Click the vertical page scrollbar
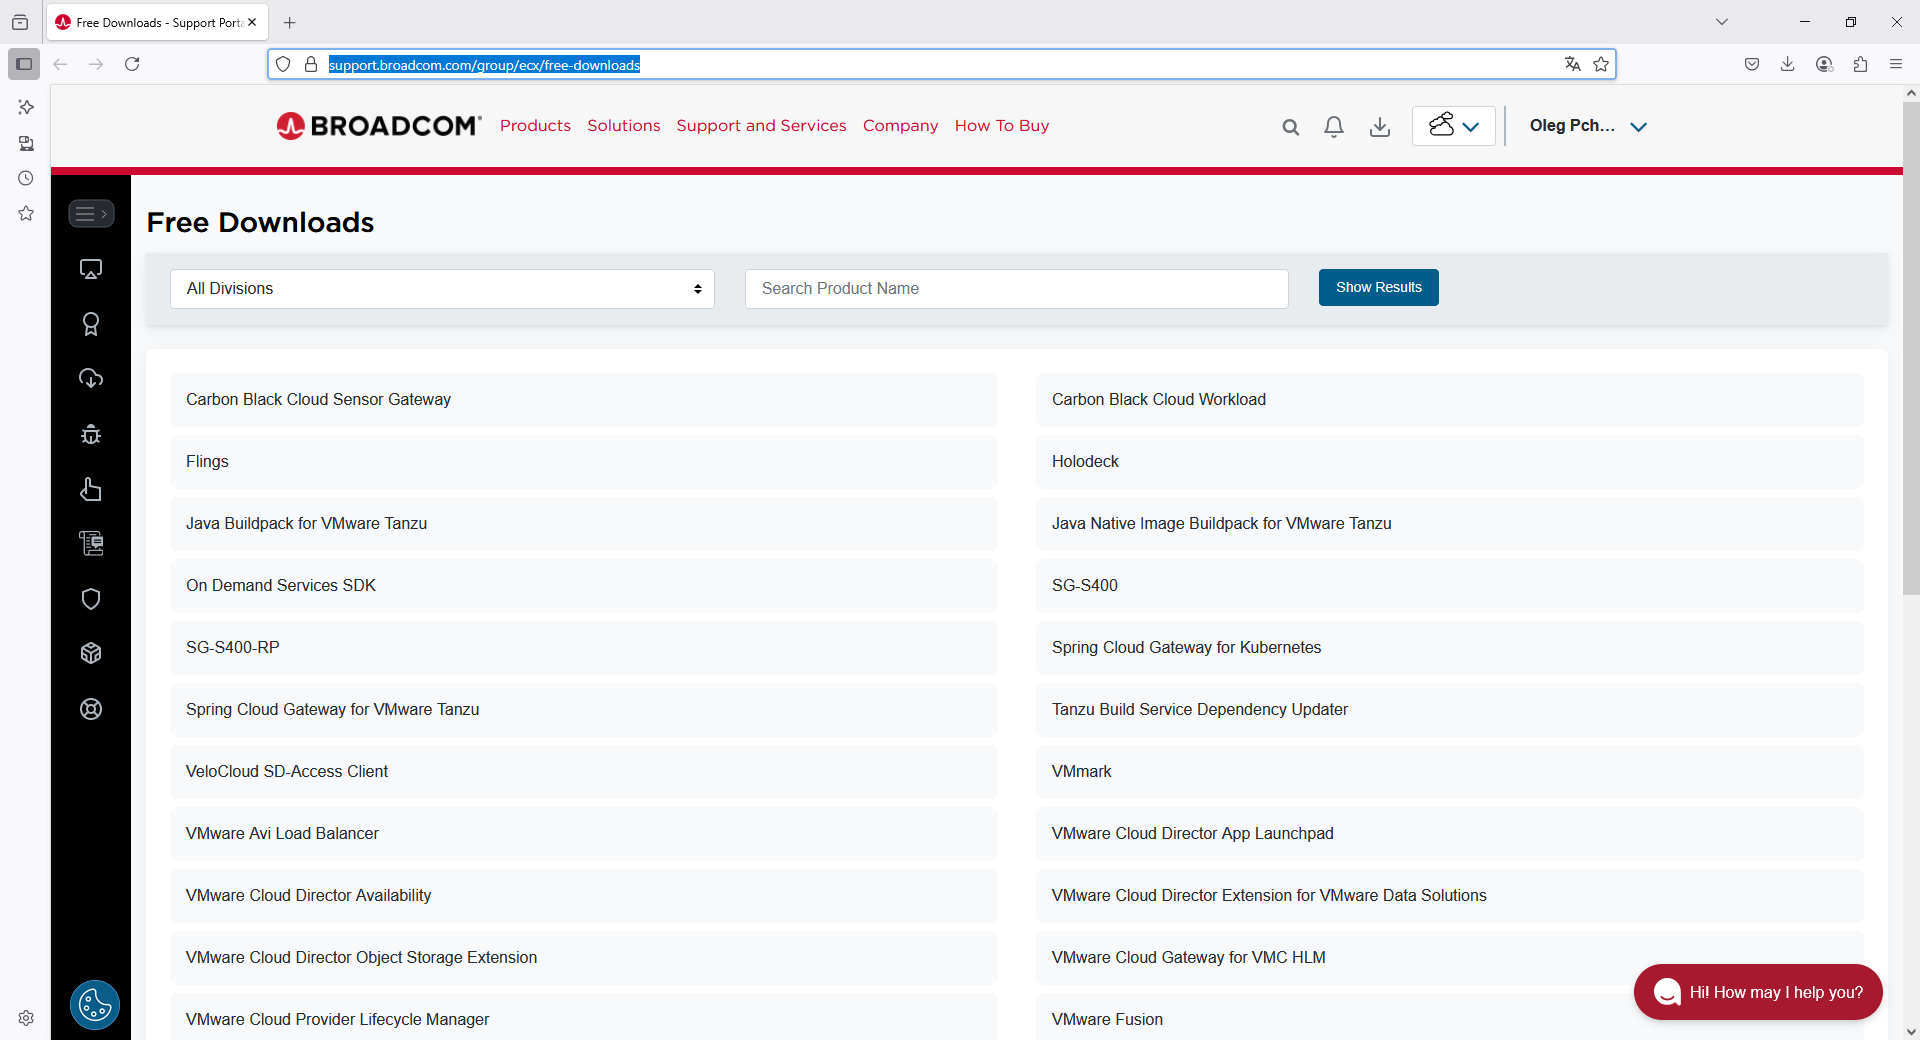1920x1040 pixels. point(1911,347)
